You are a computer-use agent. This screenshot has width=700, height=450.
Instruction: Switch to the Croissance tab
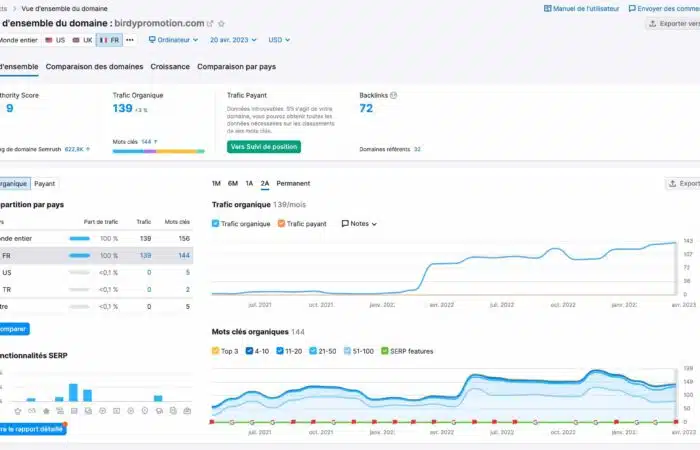(170, 67)
